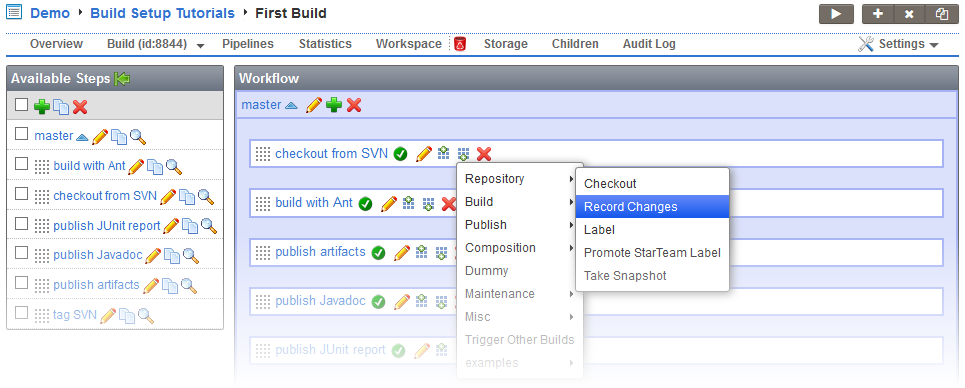Check the publish Javadoc checkbox

(22, 253)
